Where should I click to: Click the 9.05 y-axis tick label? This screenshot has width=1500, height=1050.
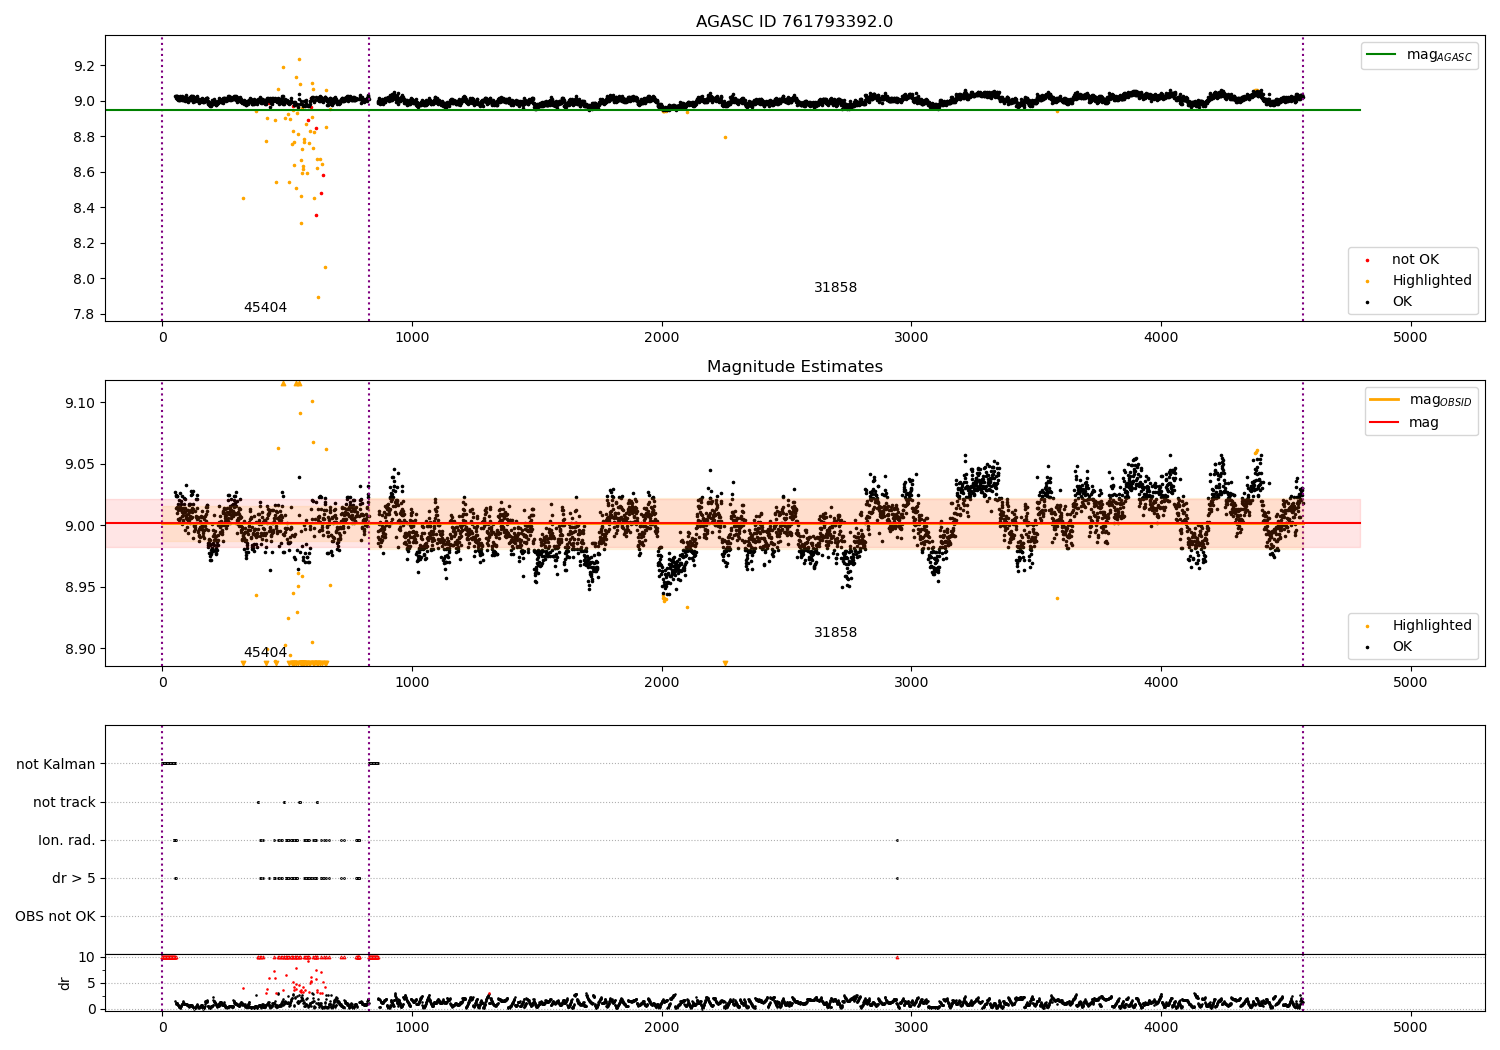point(79,464)
